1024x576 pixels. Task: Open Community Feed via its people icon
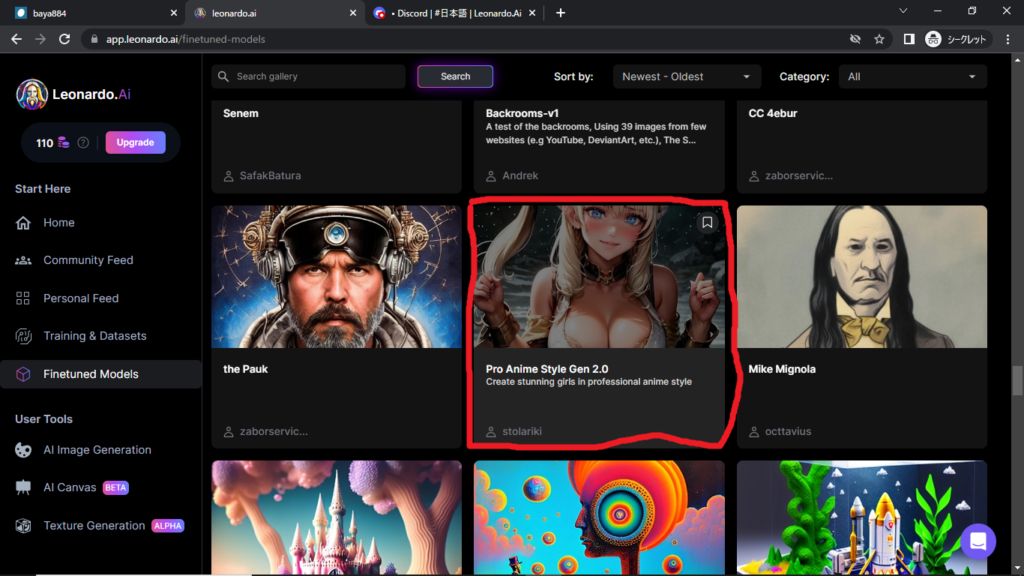(23, 260)
